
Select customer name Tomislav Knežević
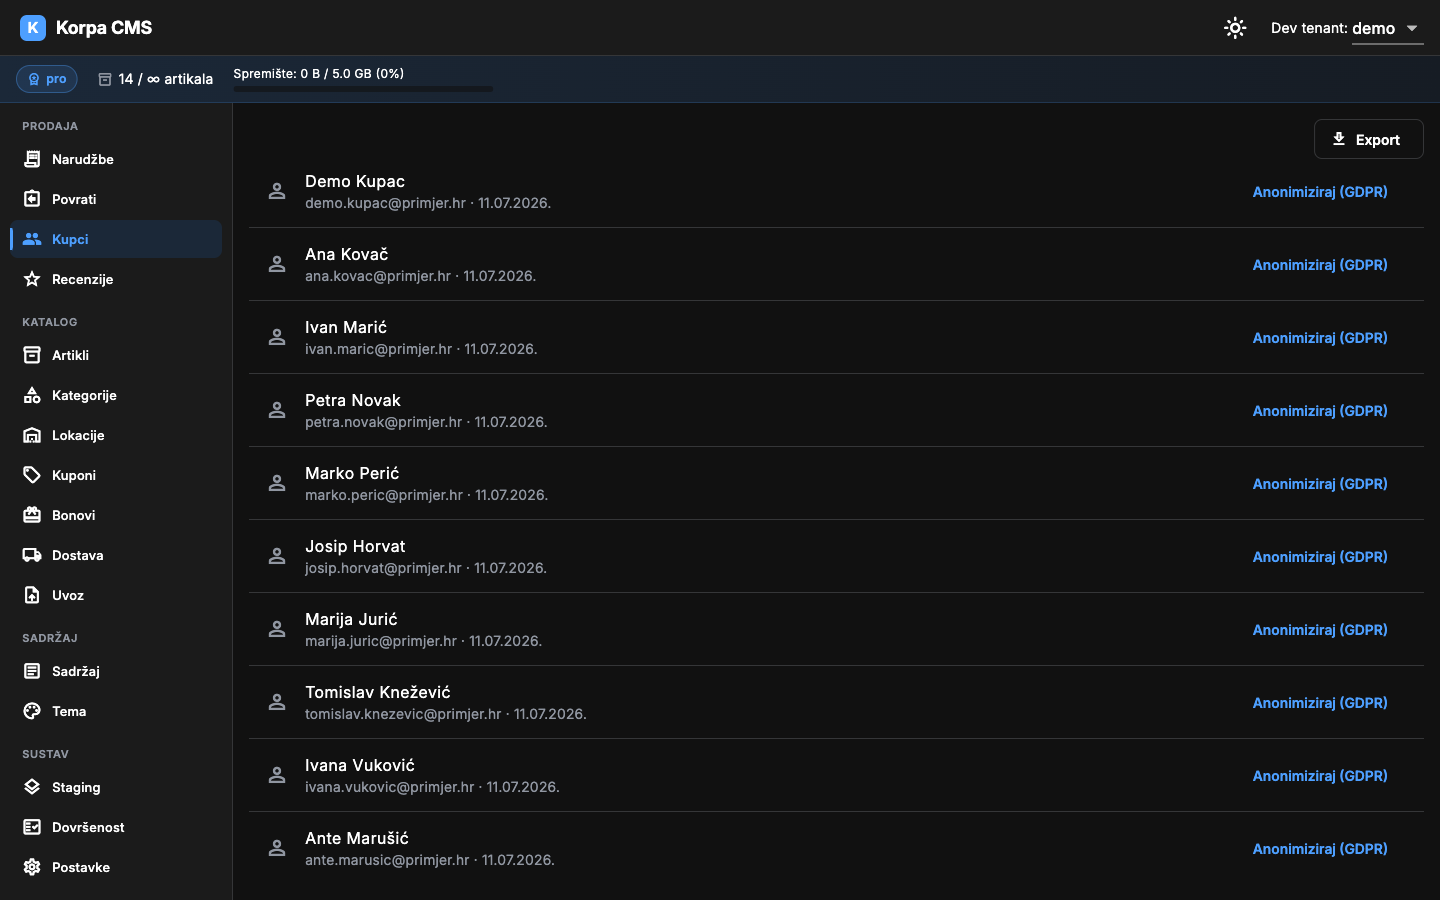click(378, 692)
